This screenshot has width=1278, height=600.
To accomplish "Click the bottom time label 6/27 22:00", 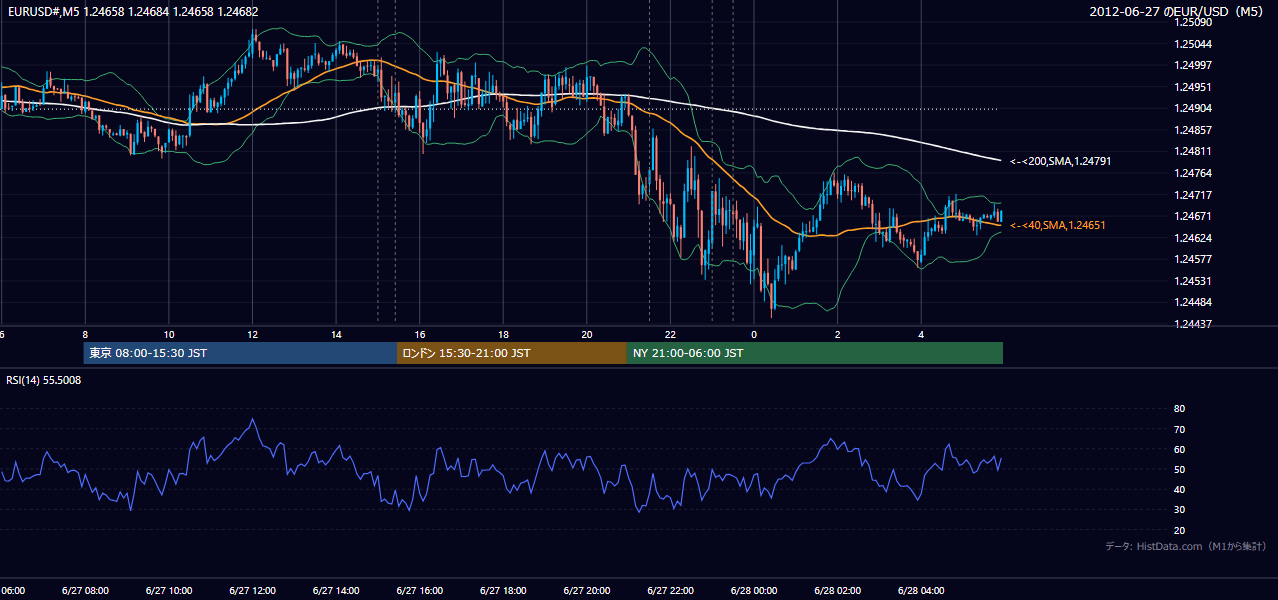I will [670, 590].
